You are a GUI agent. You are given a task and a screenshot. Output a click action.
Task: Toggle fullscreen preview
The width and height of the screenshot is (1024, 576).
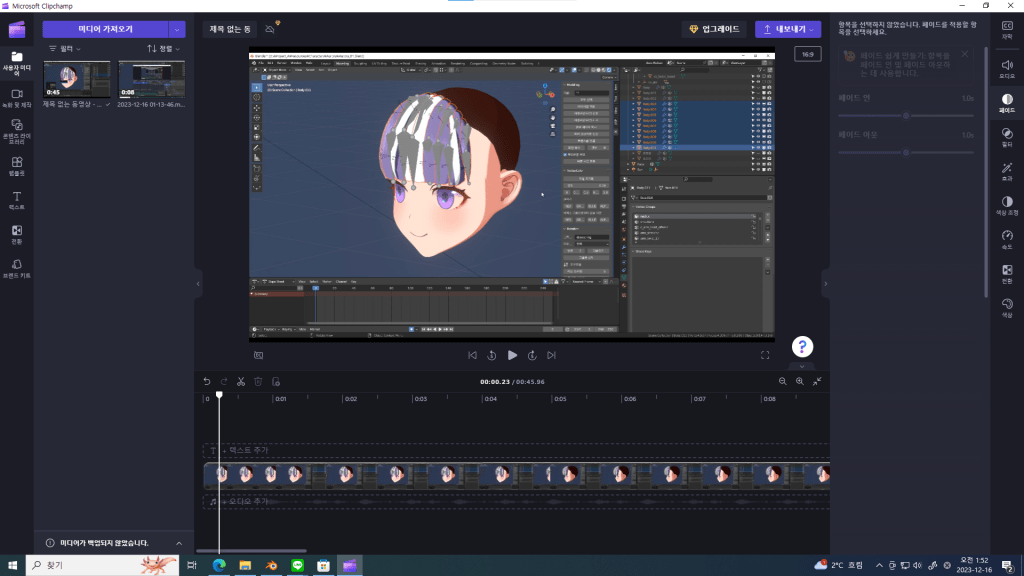[765, 355]
